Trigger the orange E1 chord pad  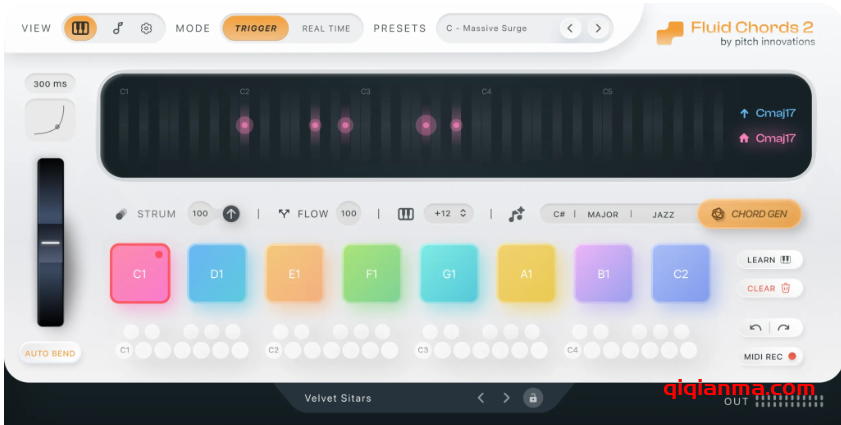tap(294, 274)
